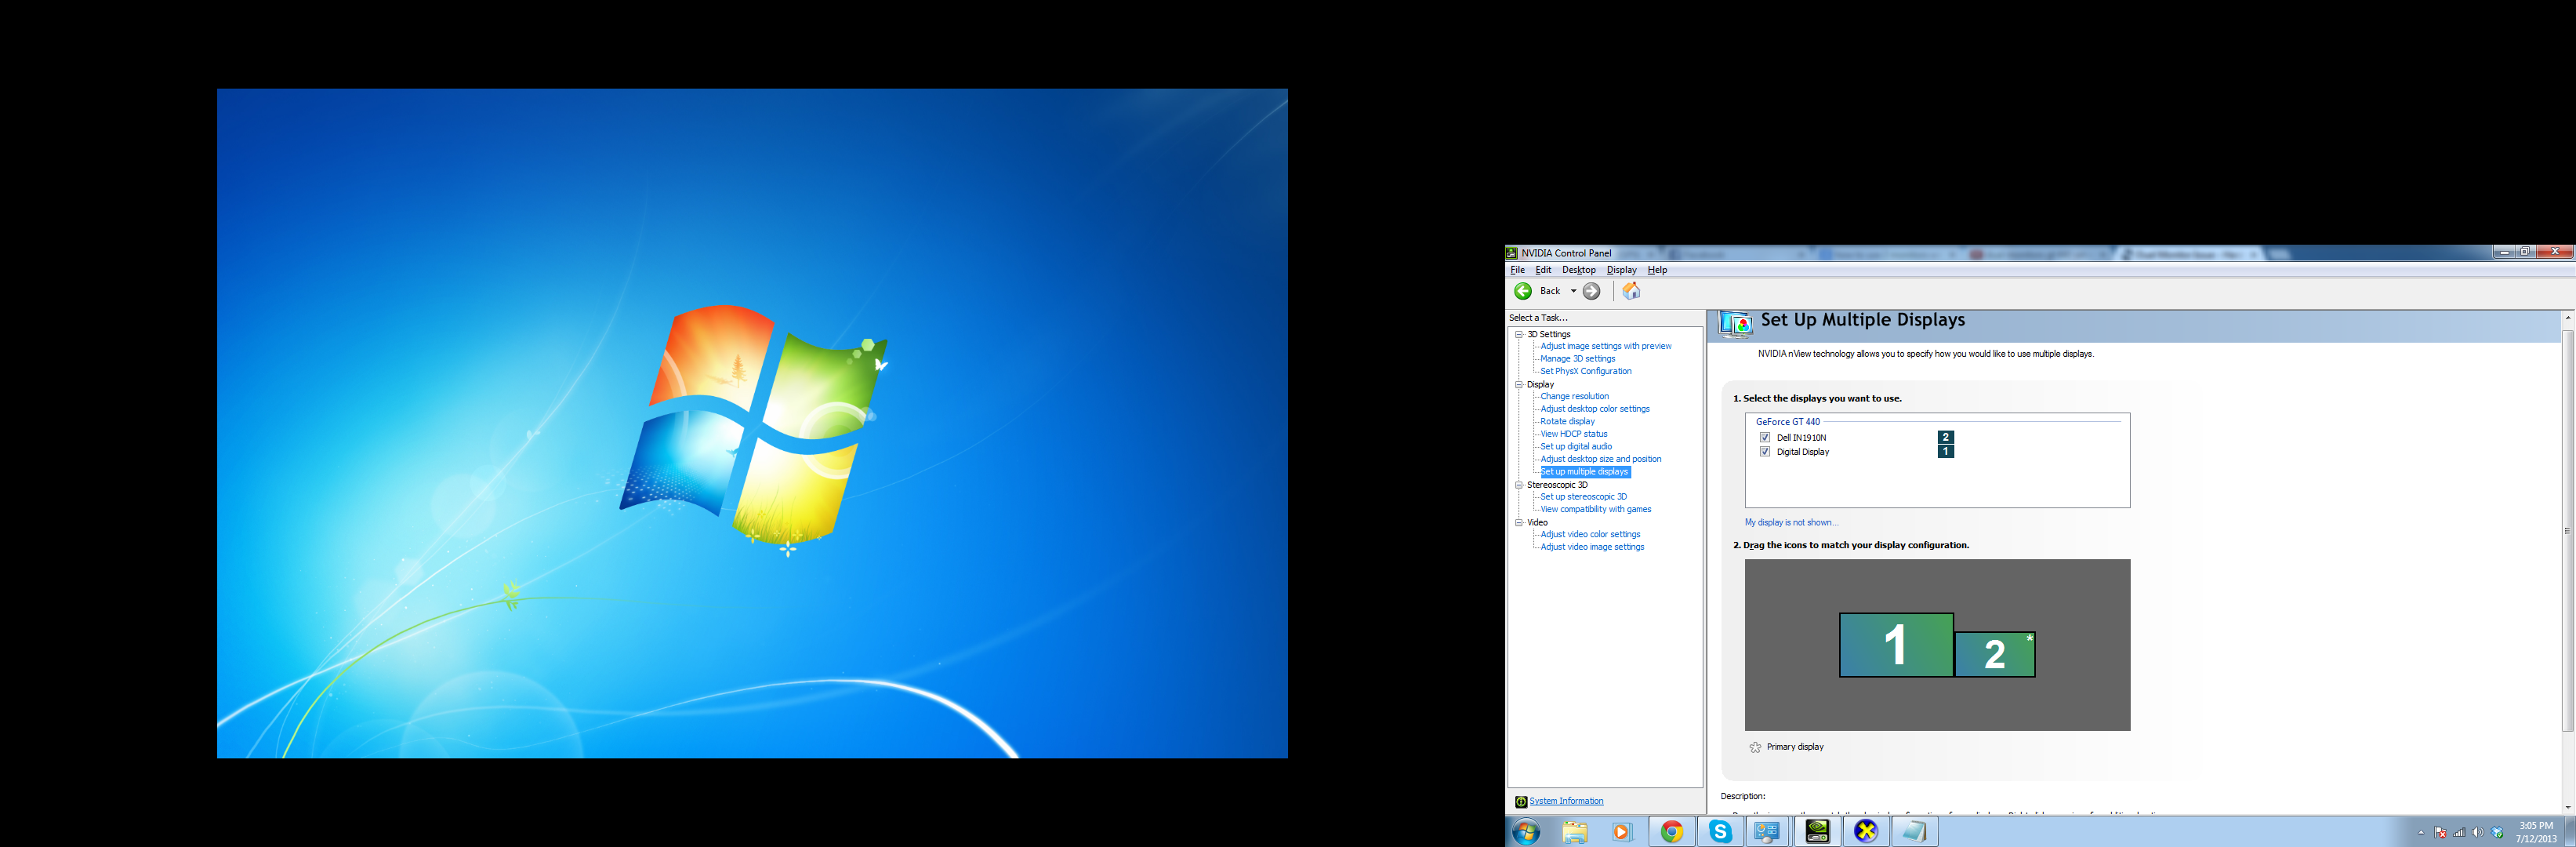The image size is (2576, 847).
Task: Uncheck the Digital Display checkbox
Action: 1765,452
